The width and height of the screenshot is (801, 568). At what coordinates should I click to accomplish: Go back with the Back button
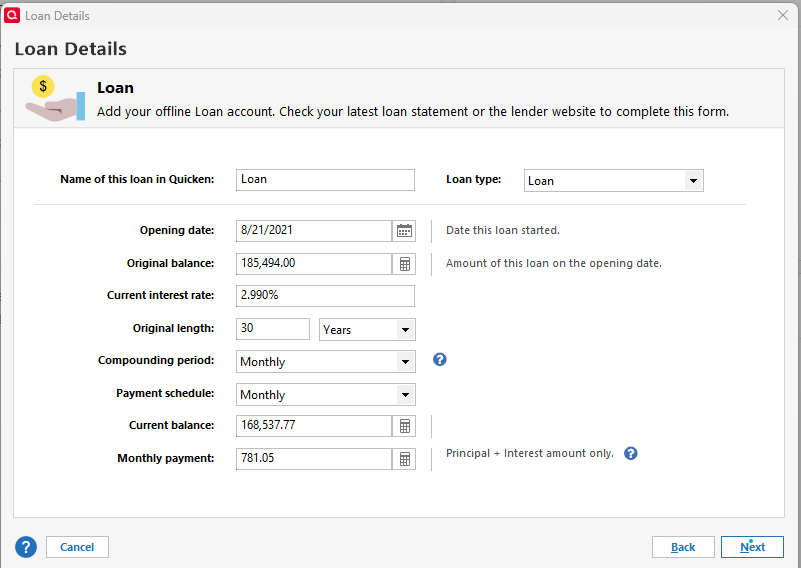pyautogui.click(x=683, y=547)
